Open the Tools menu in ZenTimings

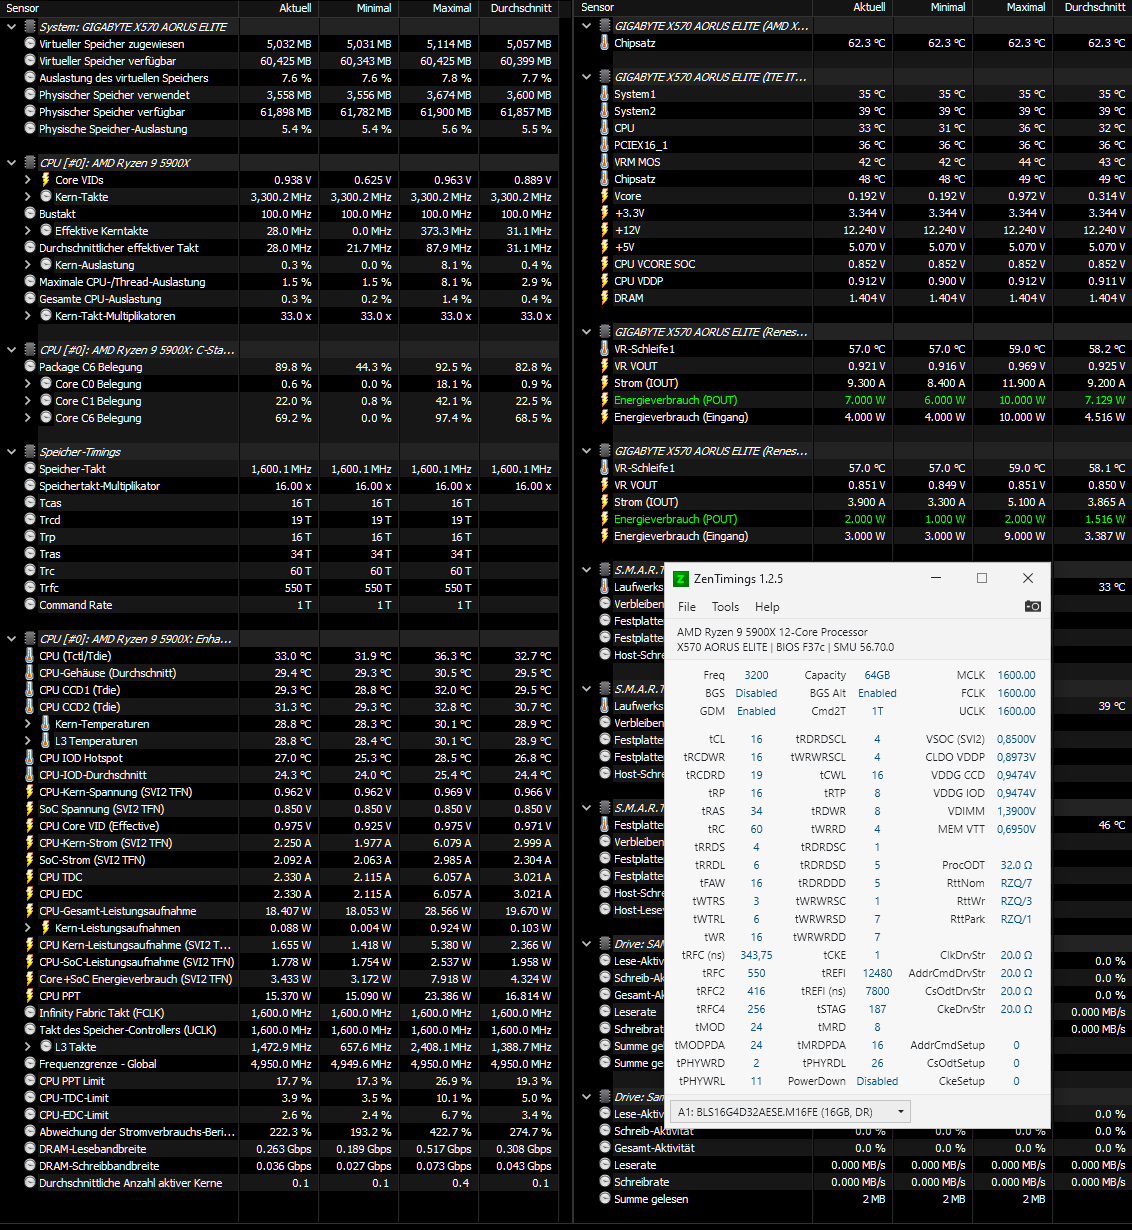coord(725,607)
